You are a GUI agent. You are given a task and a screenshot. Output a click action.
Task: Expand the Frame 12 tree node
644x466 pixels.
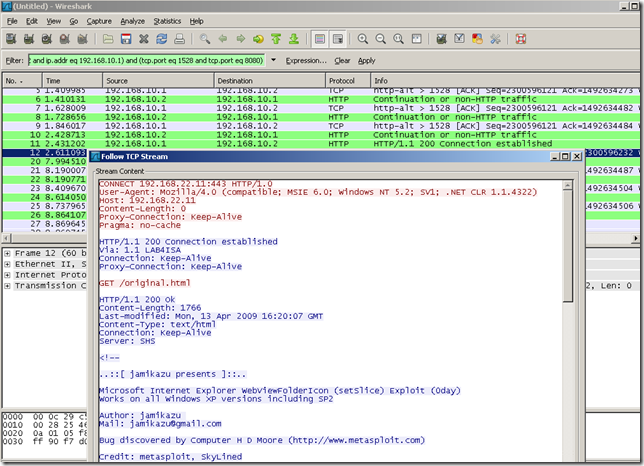coord(7,253)
